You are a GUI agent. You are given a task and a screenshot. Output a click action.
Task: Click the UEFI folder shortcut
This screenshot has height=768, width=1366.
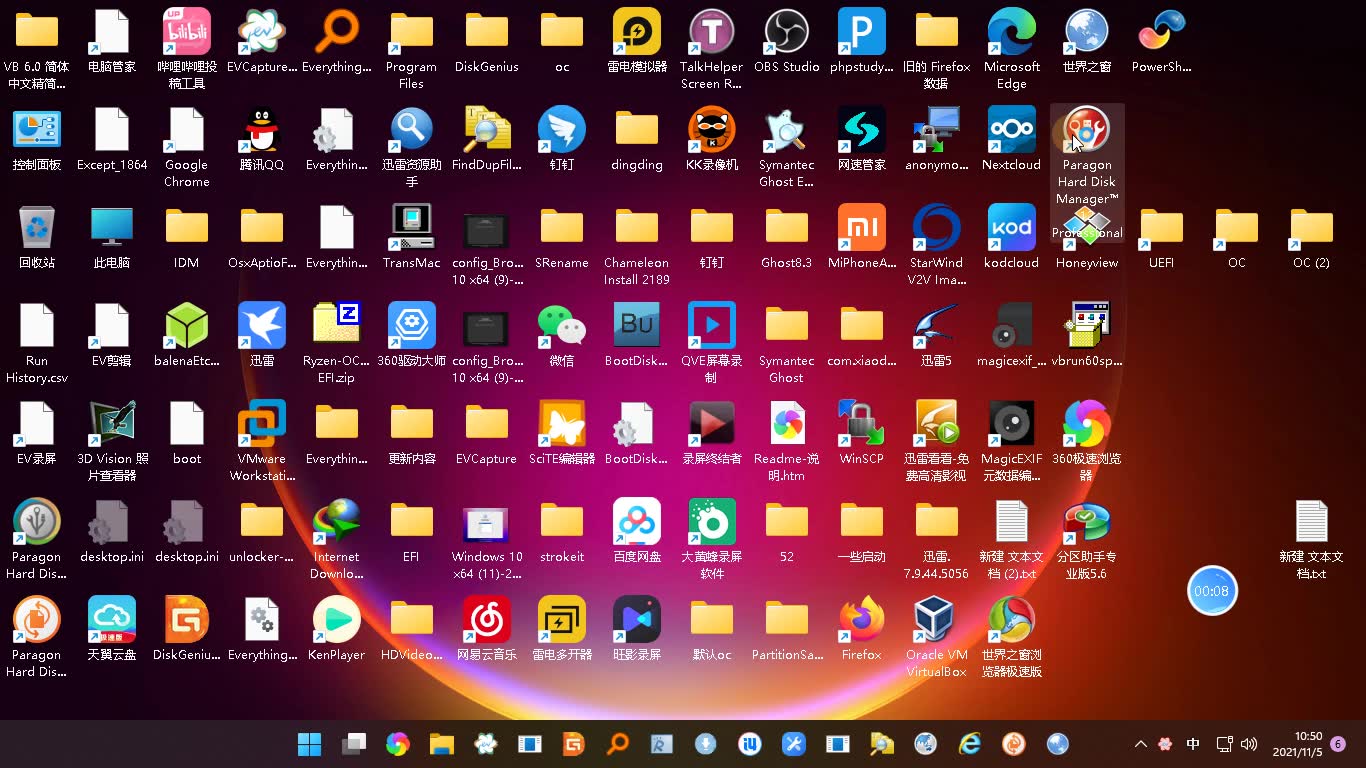tap(1162, 238)
